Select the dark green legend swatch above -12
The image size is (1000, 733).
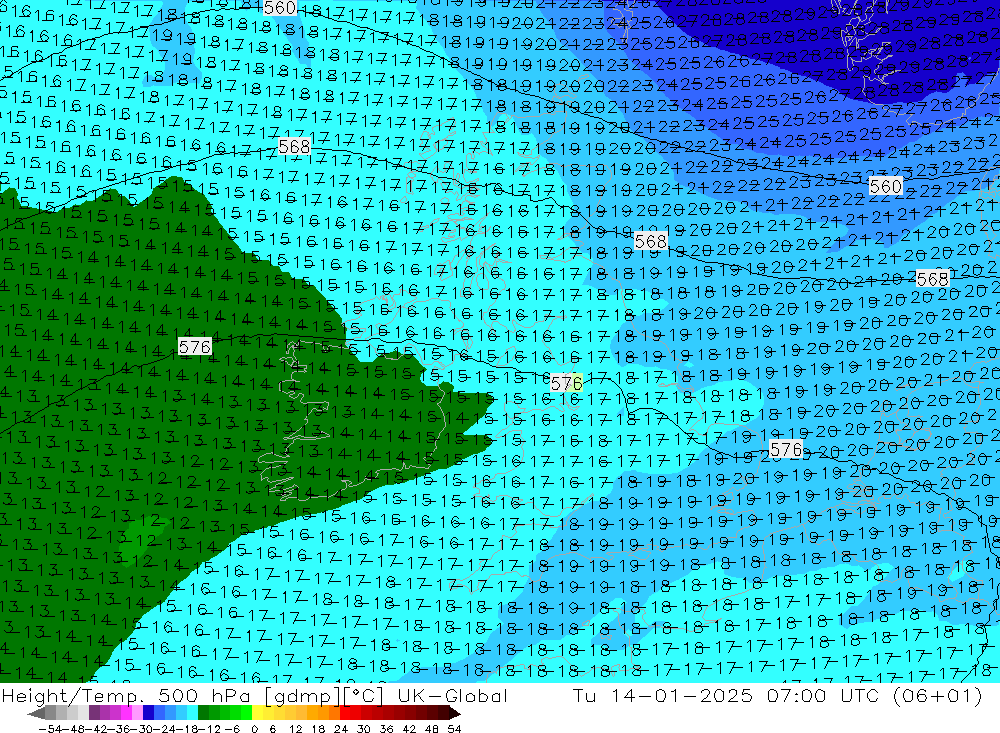203,713
